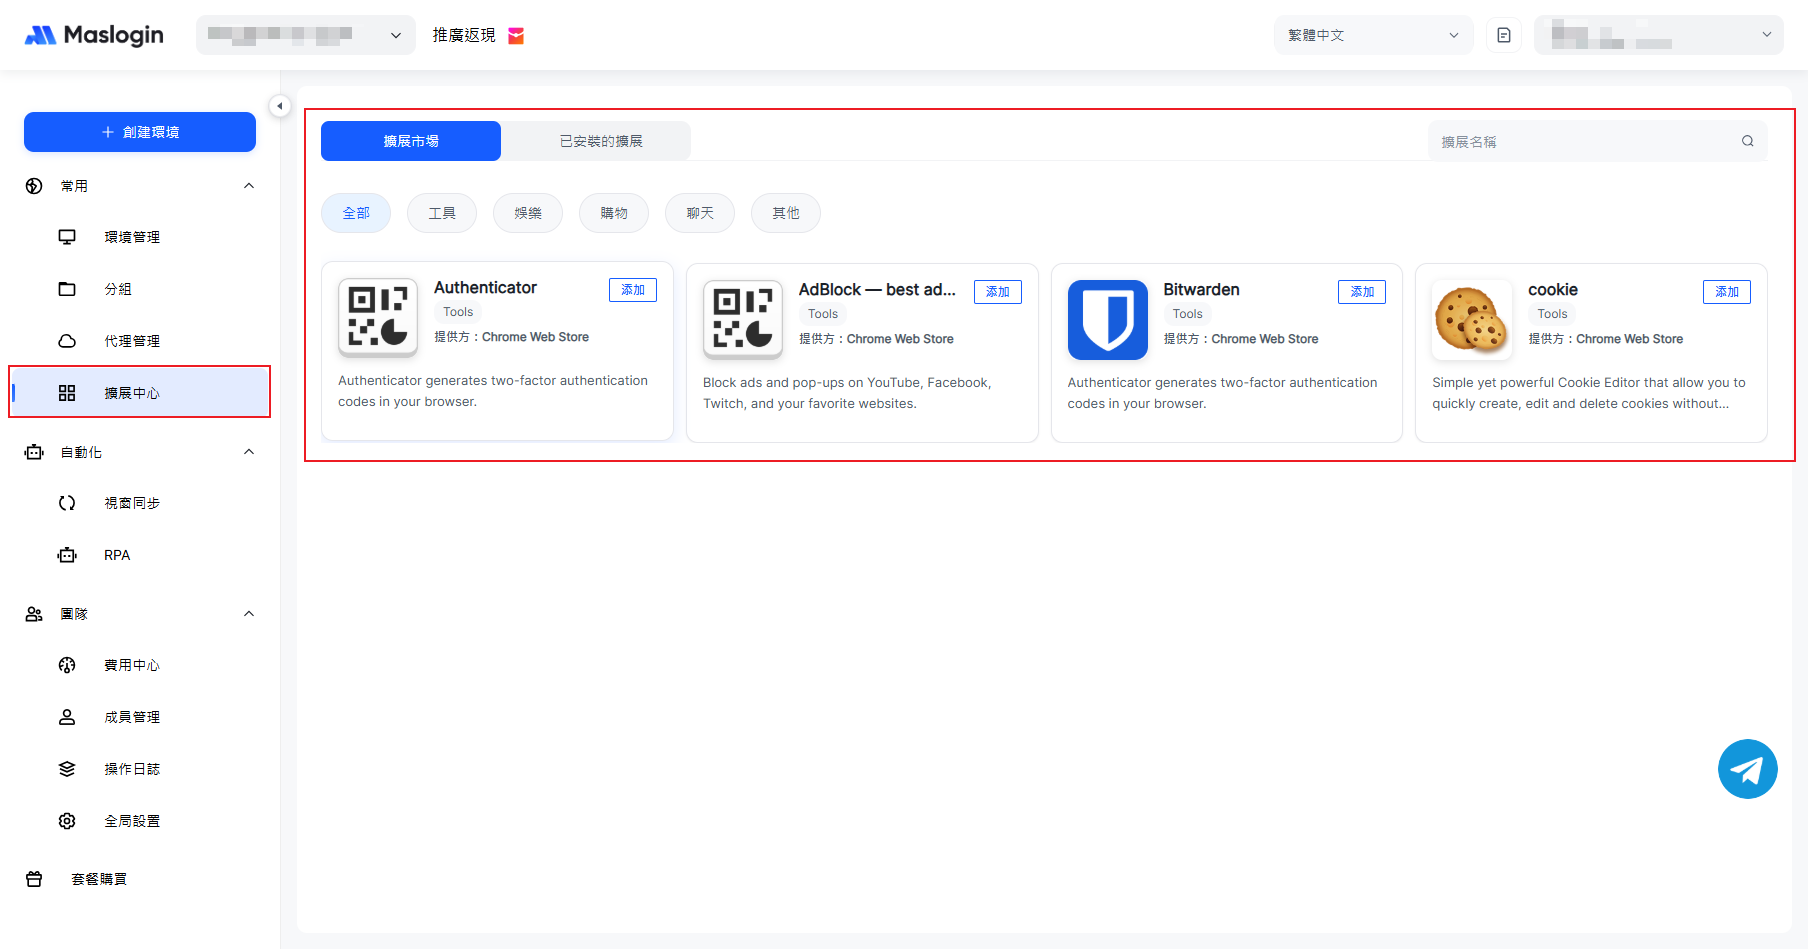Open the RPA robot menu item
Screen dimensions: 1808x949
117,555
